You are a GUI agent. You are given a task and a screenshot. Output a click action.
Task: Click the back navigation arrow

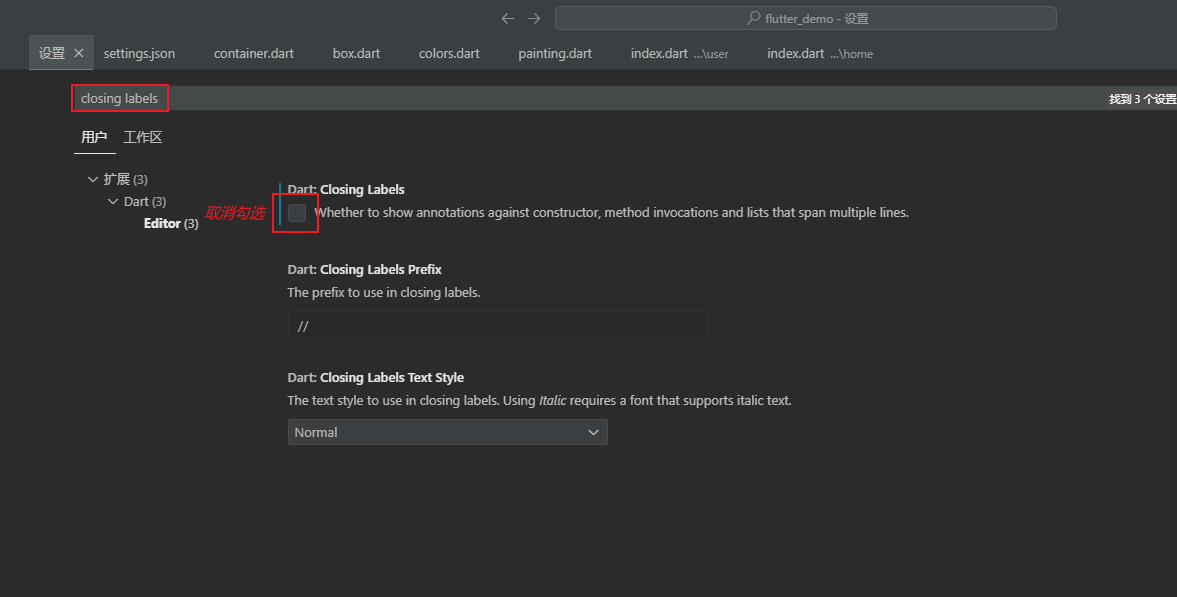[508, 19]
